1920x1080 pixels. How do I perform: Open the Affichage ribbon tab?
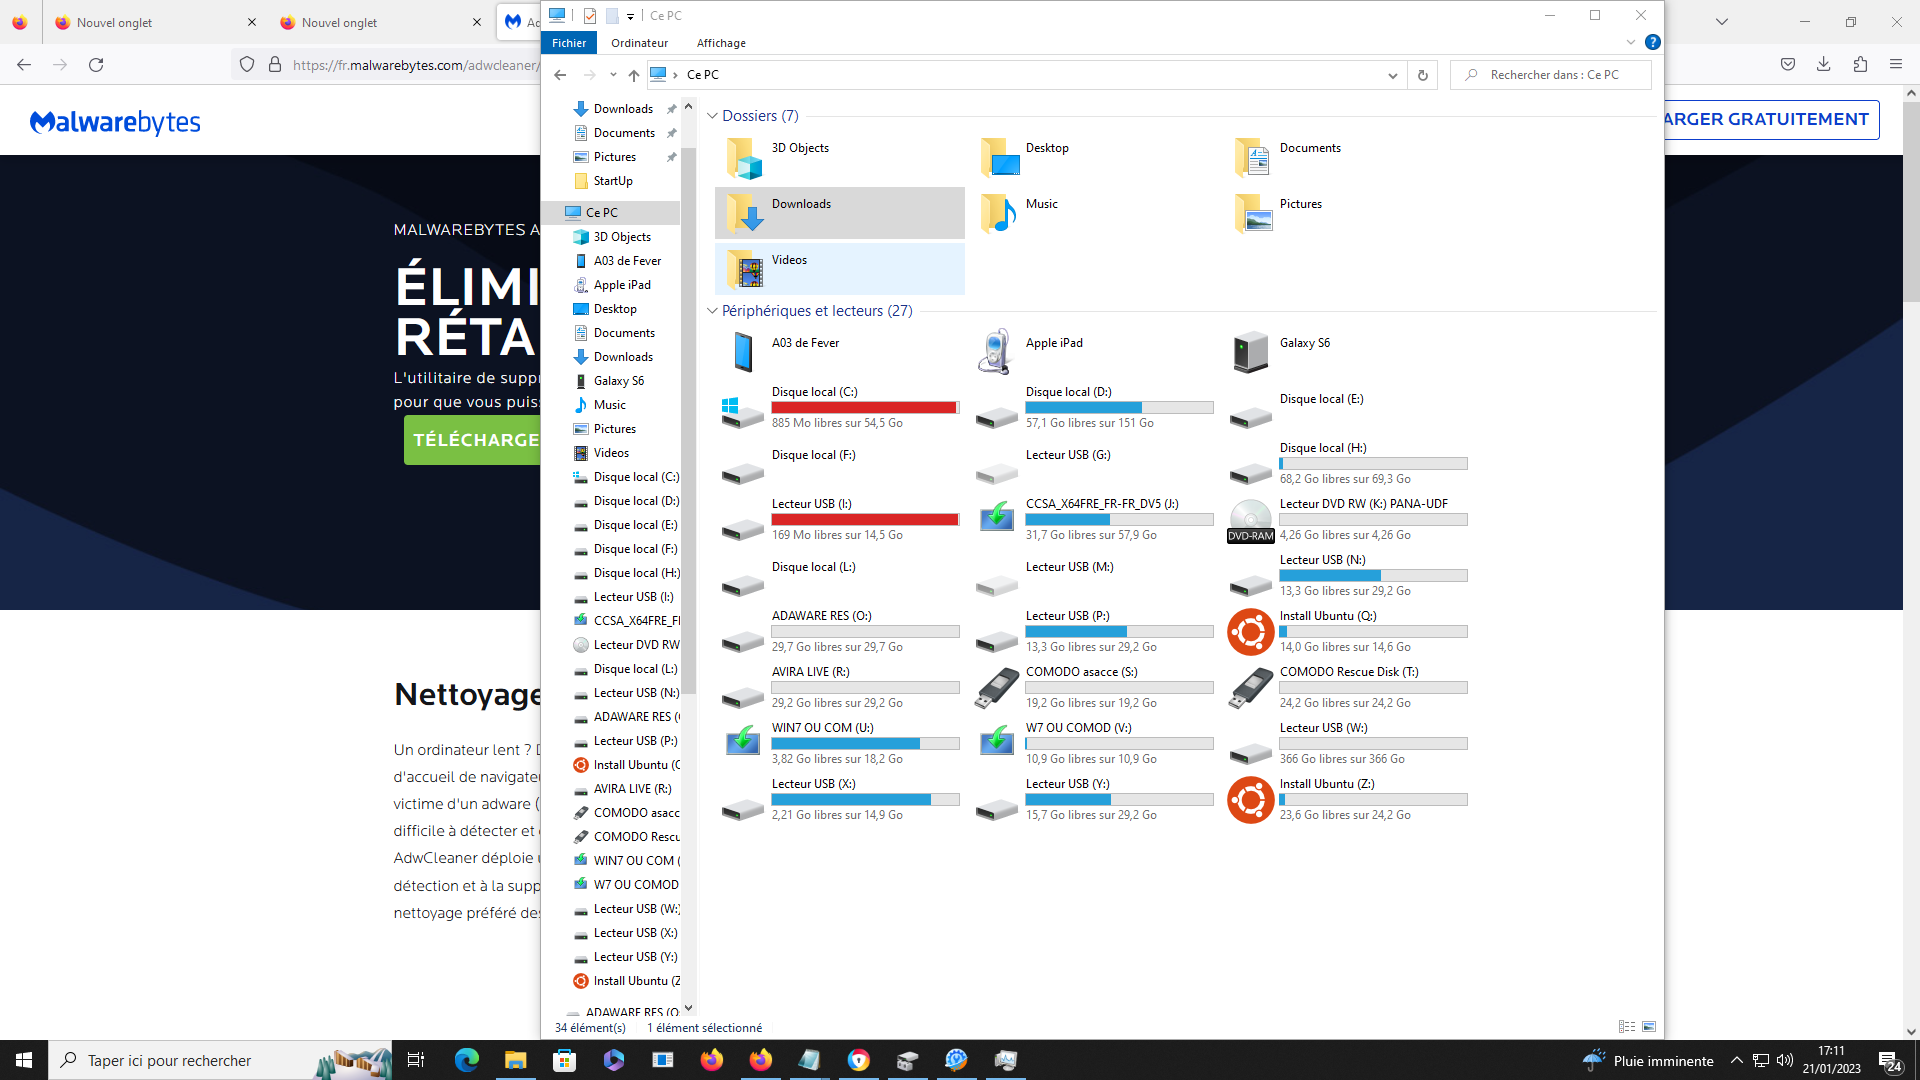click(721, 43)
